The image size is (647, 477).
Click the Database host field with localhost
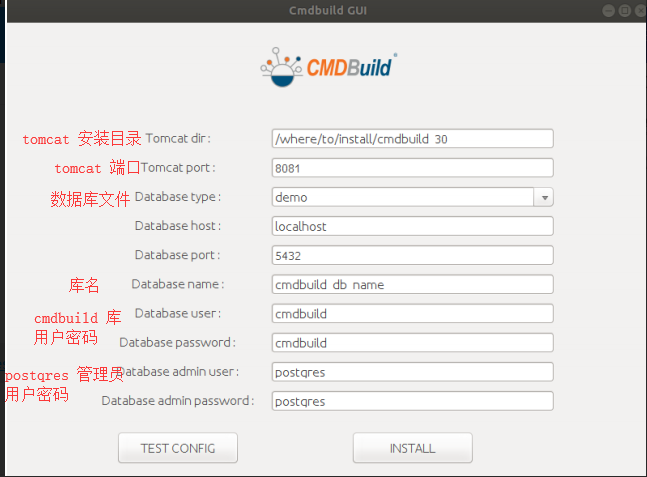412,226
